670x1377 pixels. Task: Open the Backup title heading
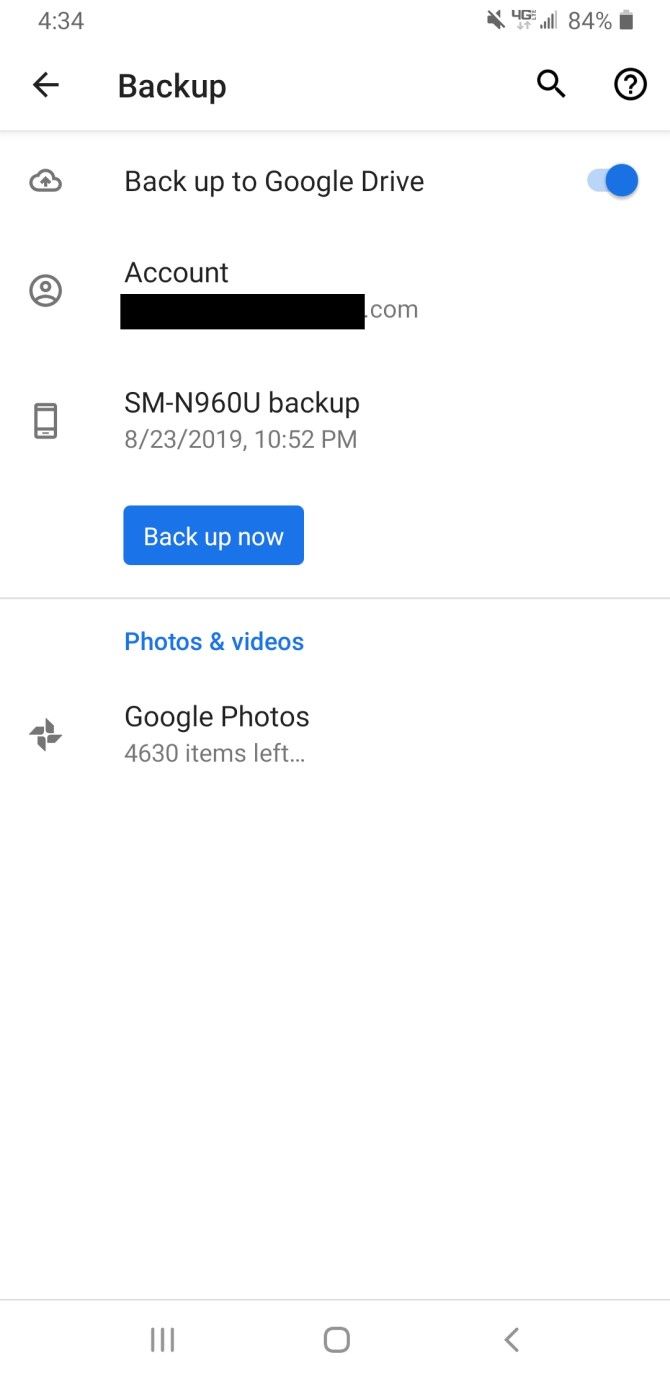[x=171, y=85]
